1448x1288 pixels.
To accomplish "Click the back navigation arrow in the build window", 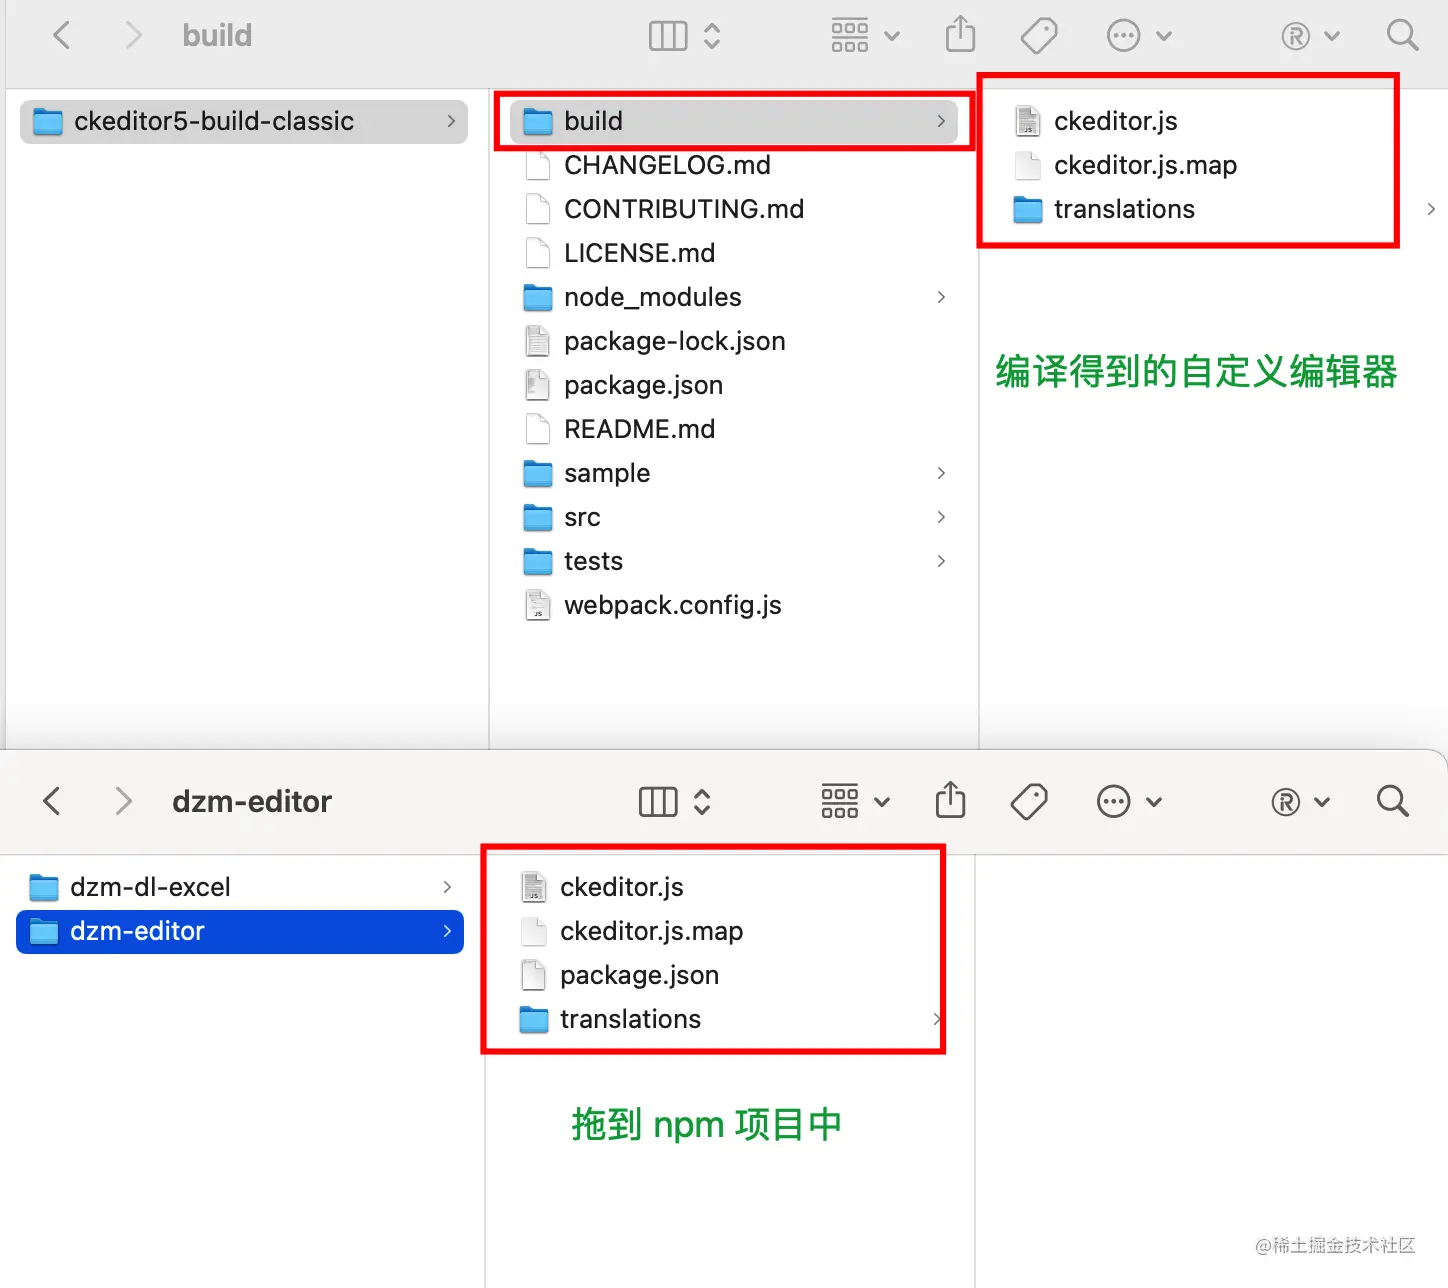I will tap(62, 34).
